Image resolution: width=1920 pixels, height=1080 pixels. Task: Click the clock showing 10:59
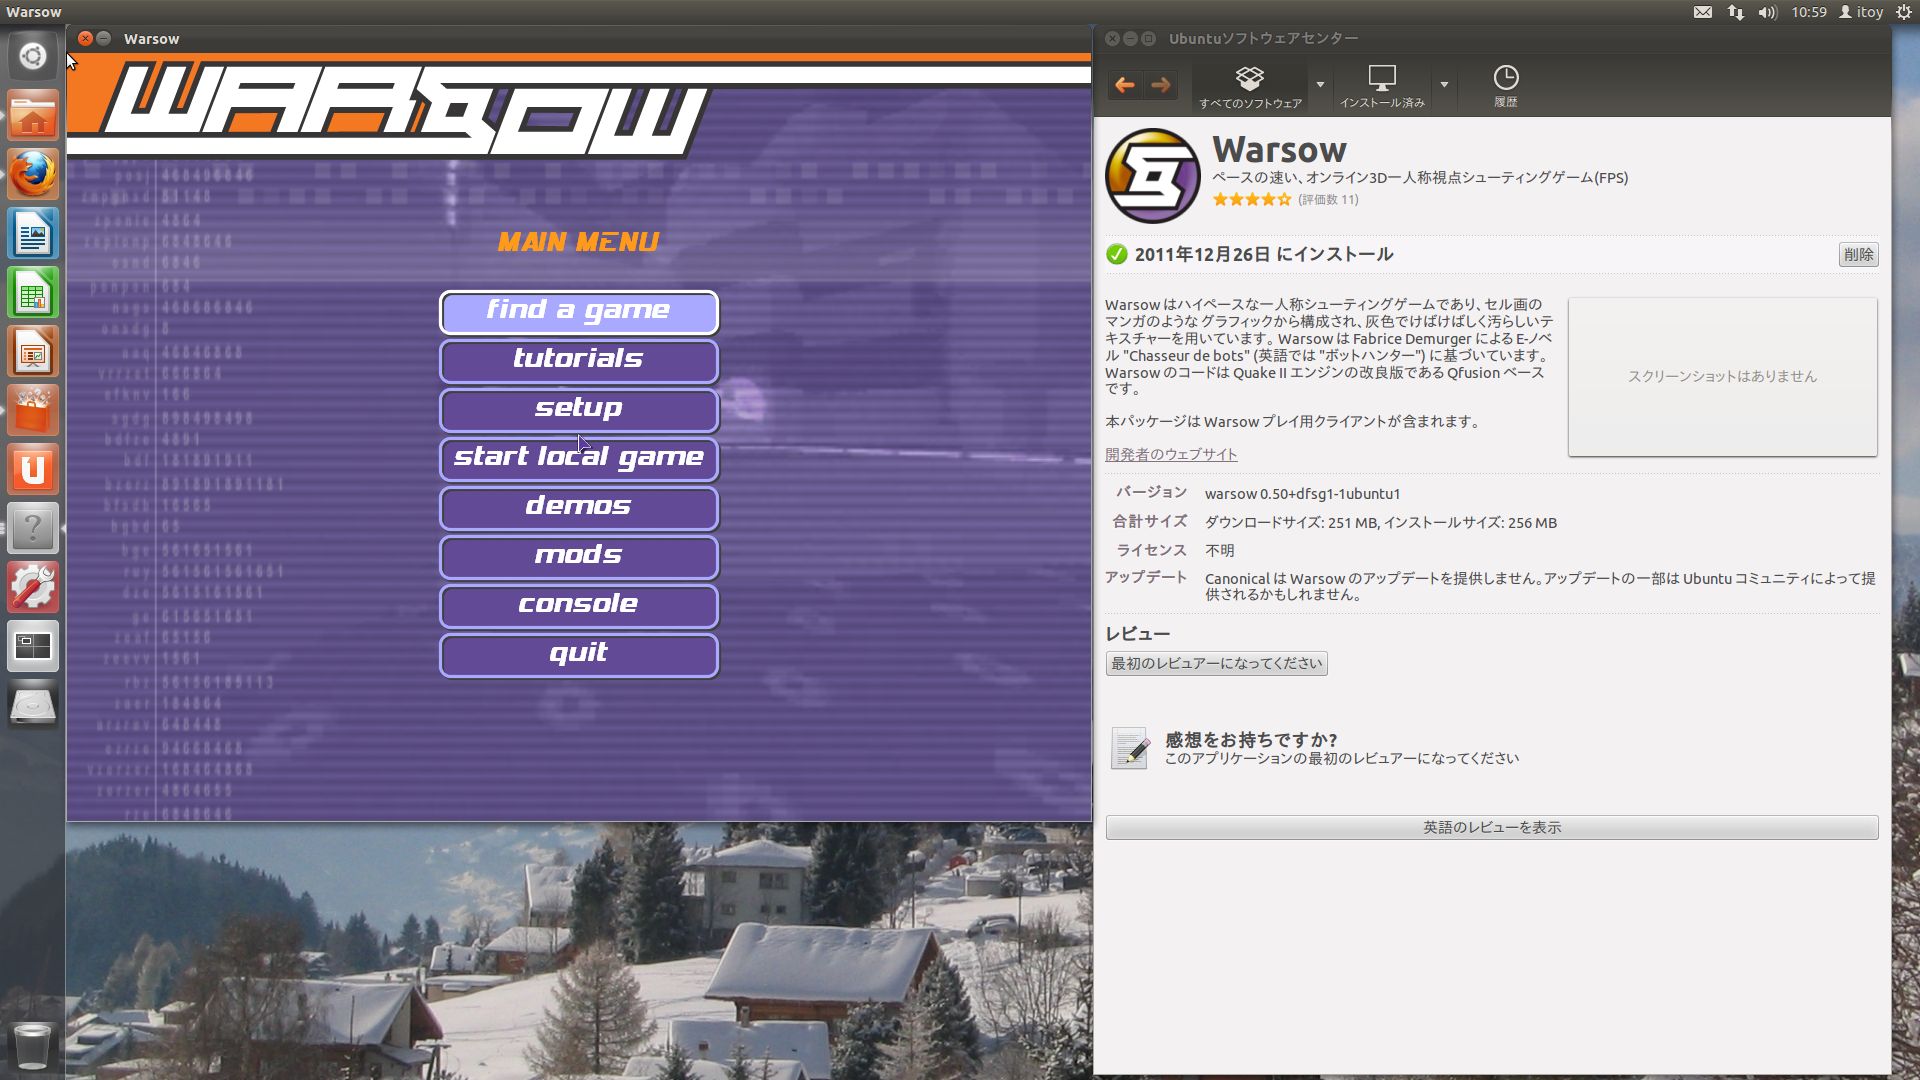coord(1808,12)
